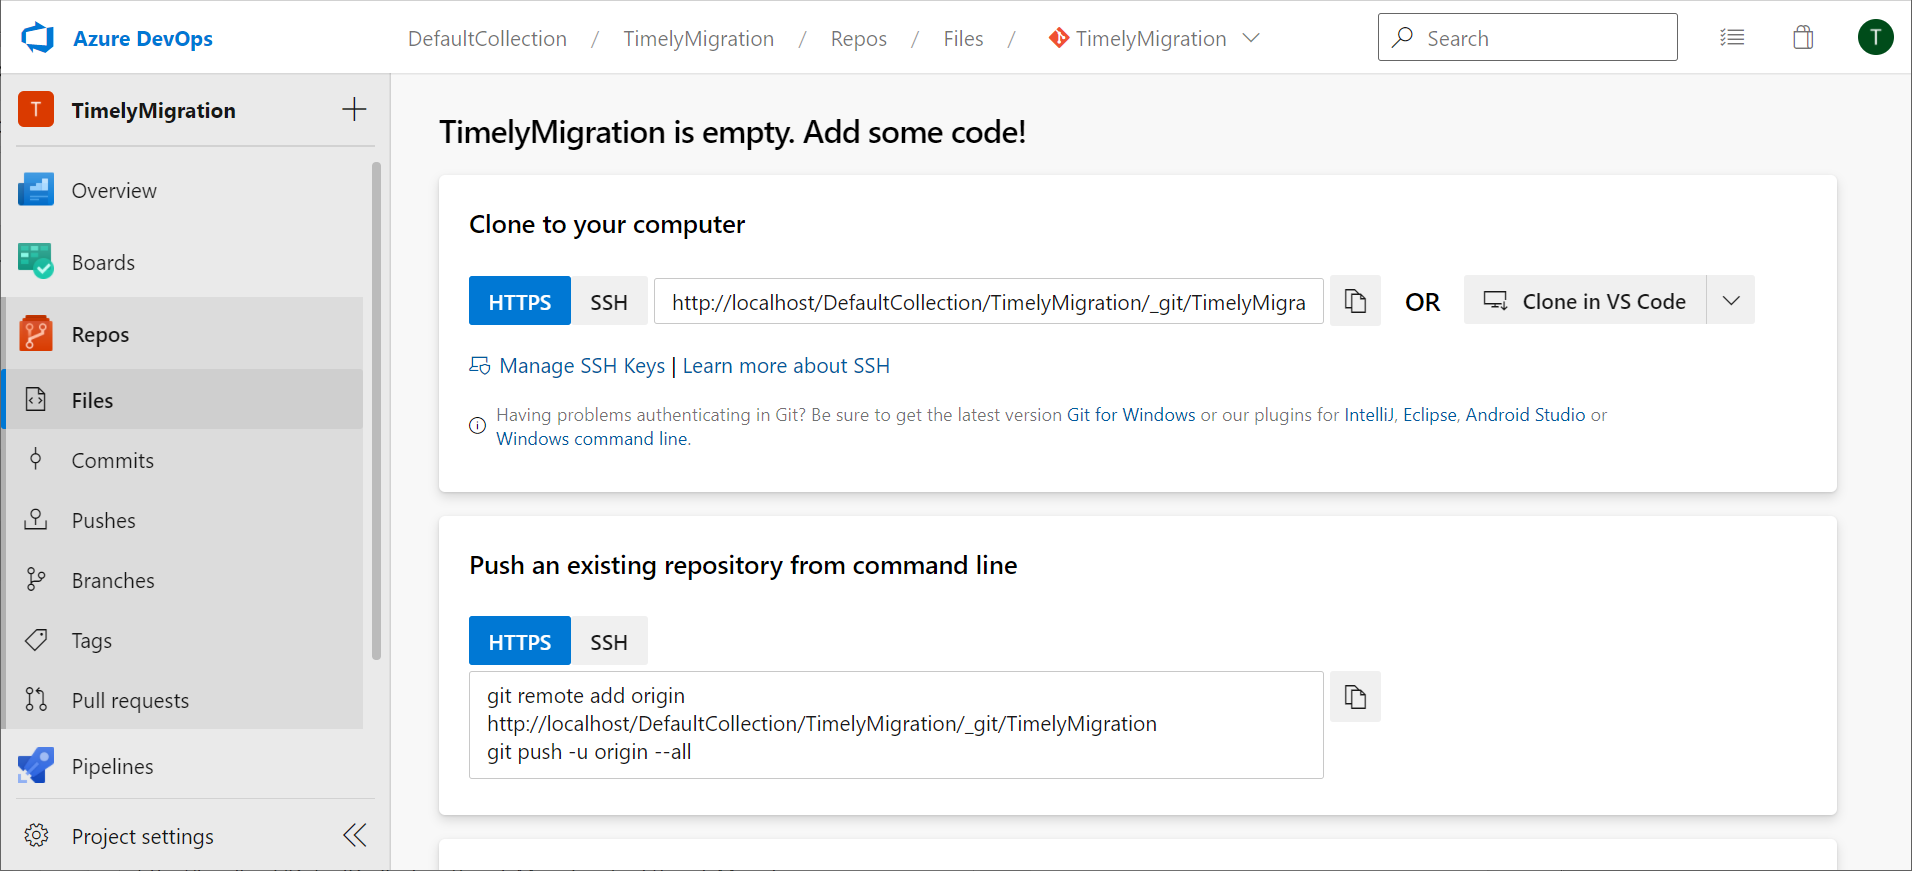Click the Pull requests icon in sidebar

click(36, 699)
